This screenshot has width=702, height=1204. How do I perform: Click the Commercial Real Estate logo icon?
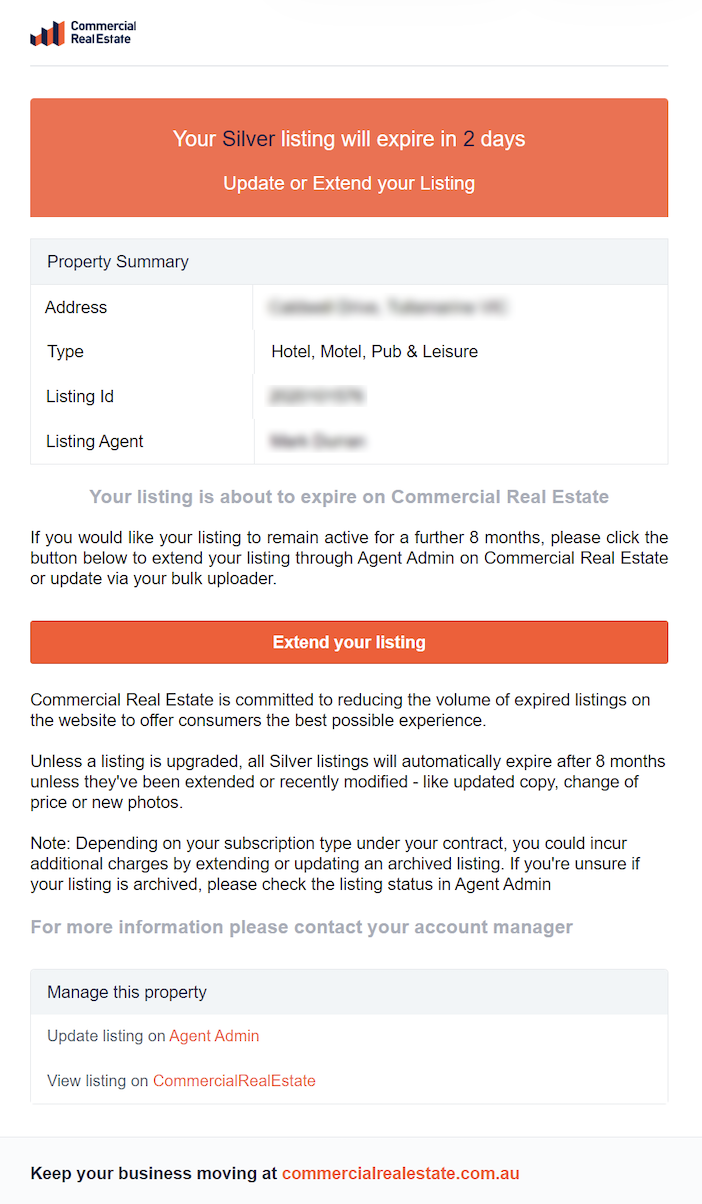[47, 34]
